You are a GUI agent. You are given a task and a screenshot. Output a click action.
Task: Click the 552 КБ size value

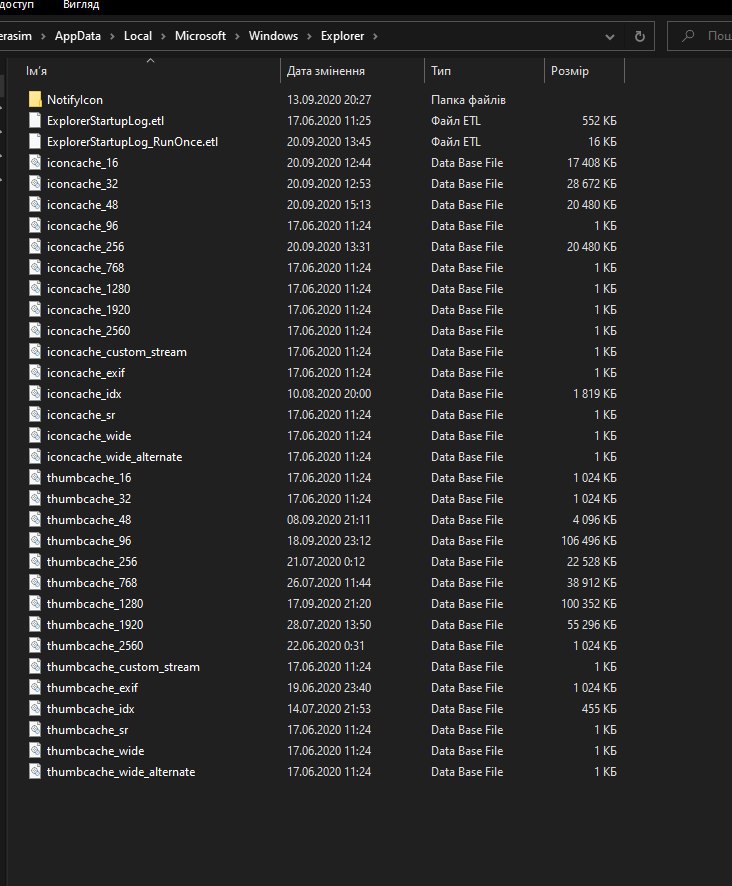coord(599,121)
